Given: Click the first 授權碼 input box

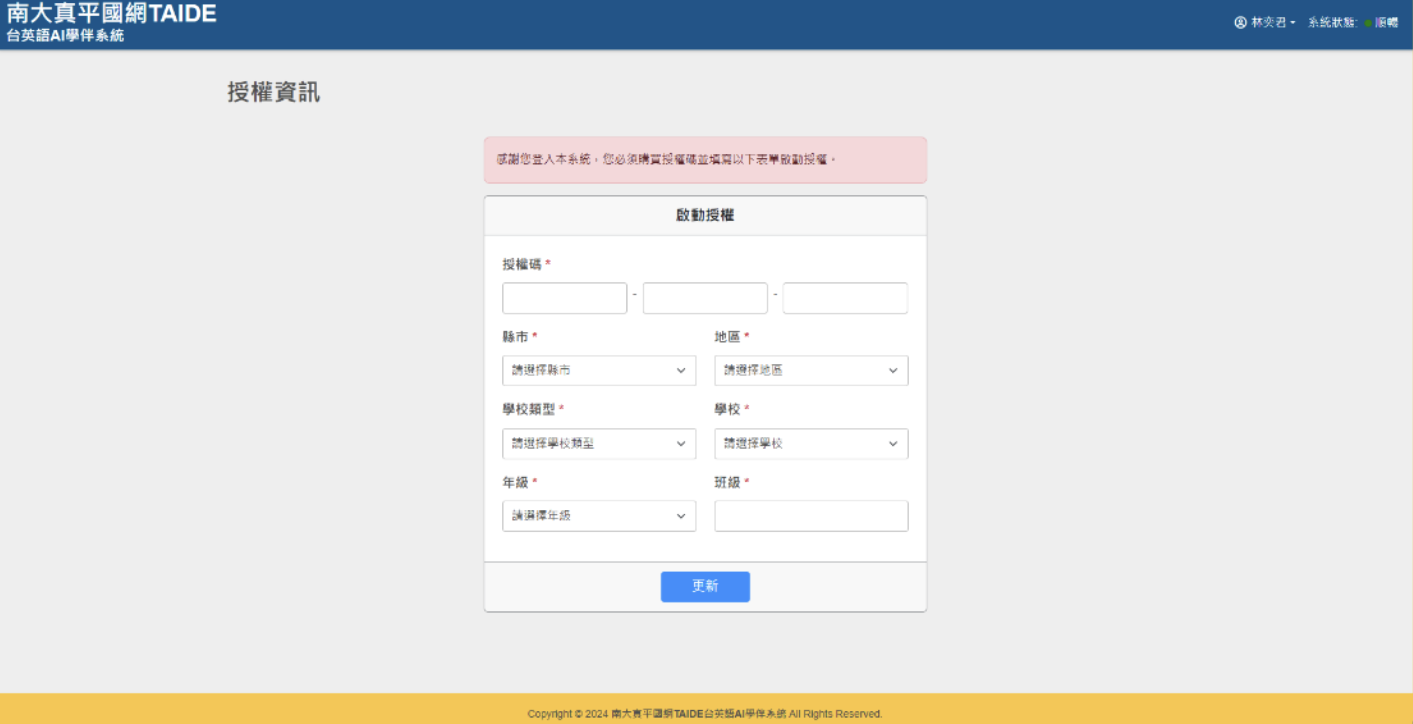Looking at the screenshot, I should point(564,298).
